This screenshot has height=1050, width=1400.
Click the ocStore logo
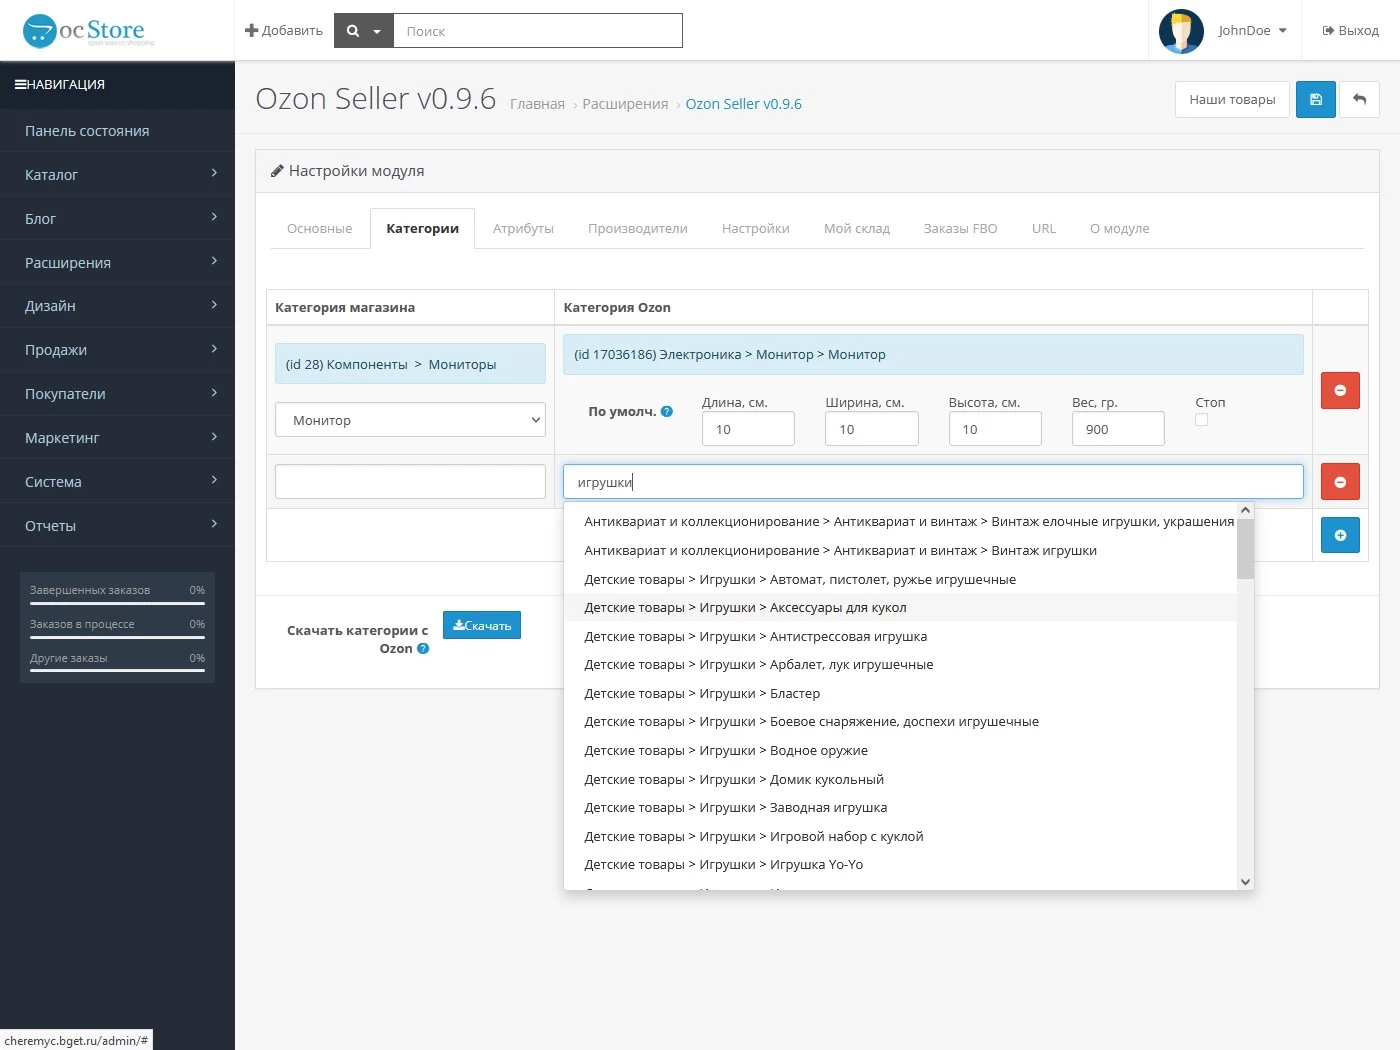click(x=88, y=31)
